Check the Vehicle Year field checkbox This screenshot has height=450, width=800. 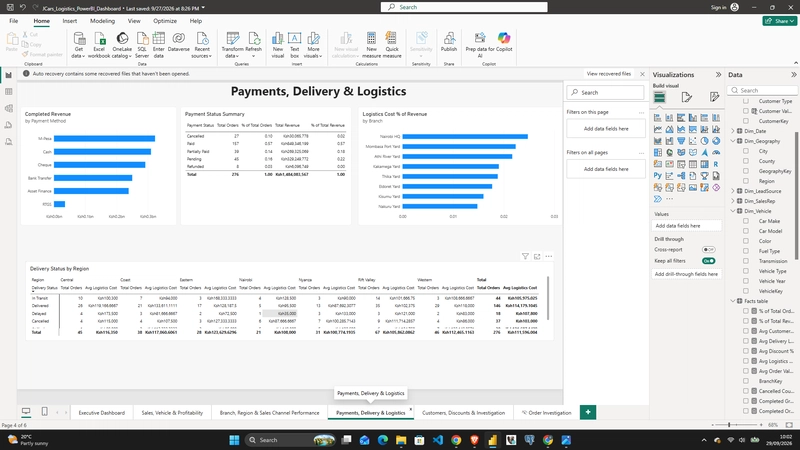coord(746,281)
